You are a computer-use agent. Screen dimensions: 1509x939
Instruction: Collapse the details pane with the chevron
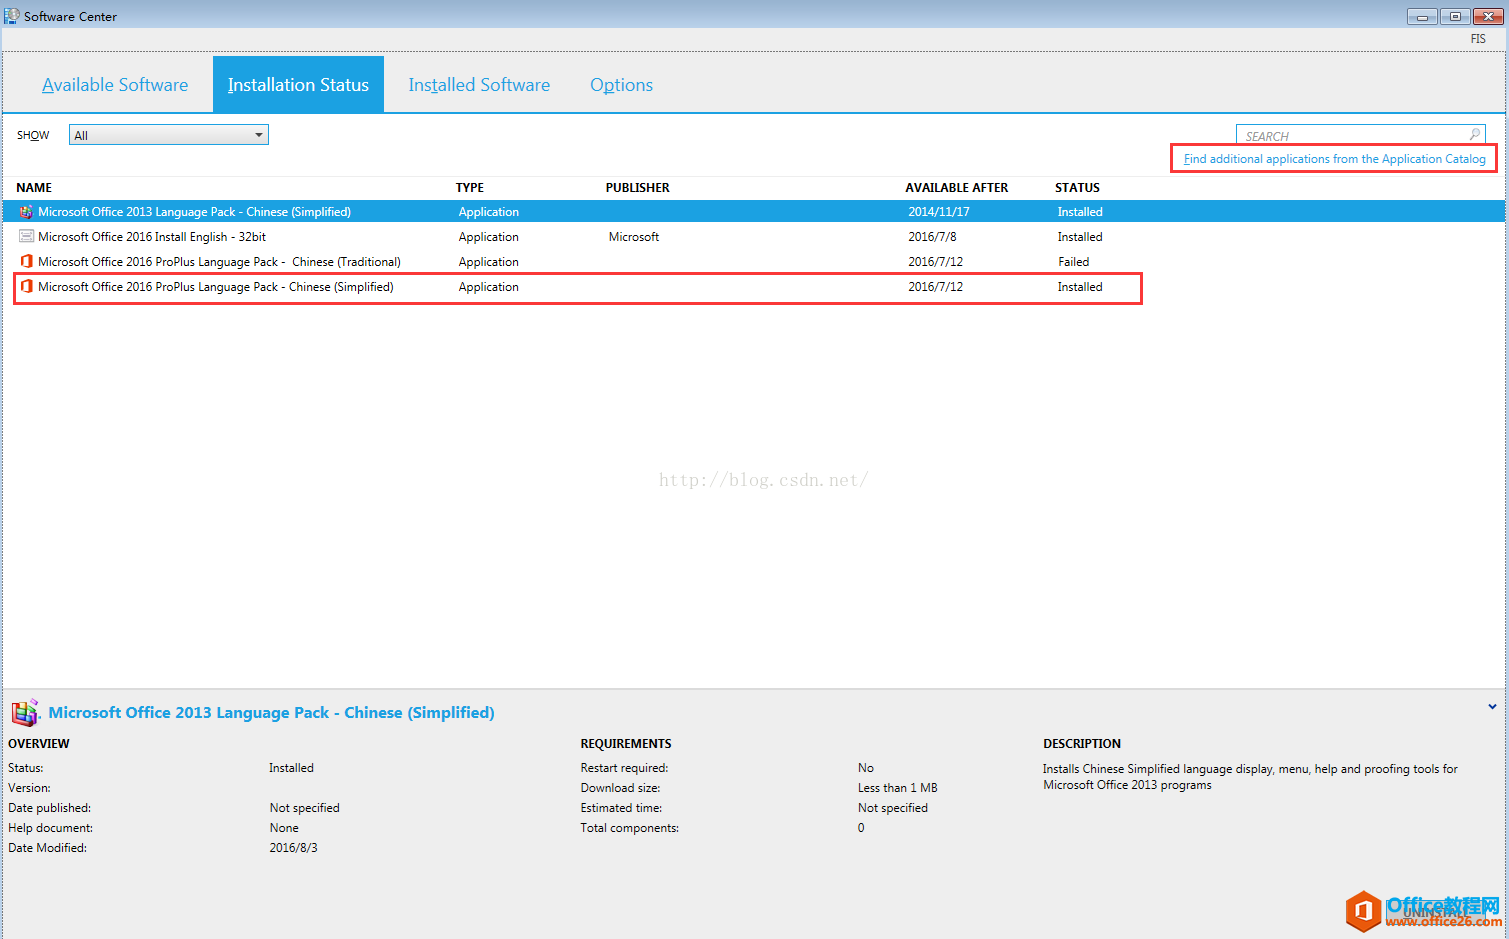(1492, 707)
